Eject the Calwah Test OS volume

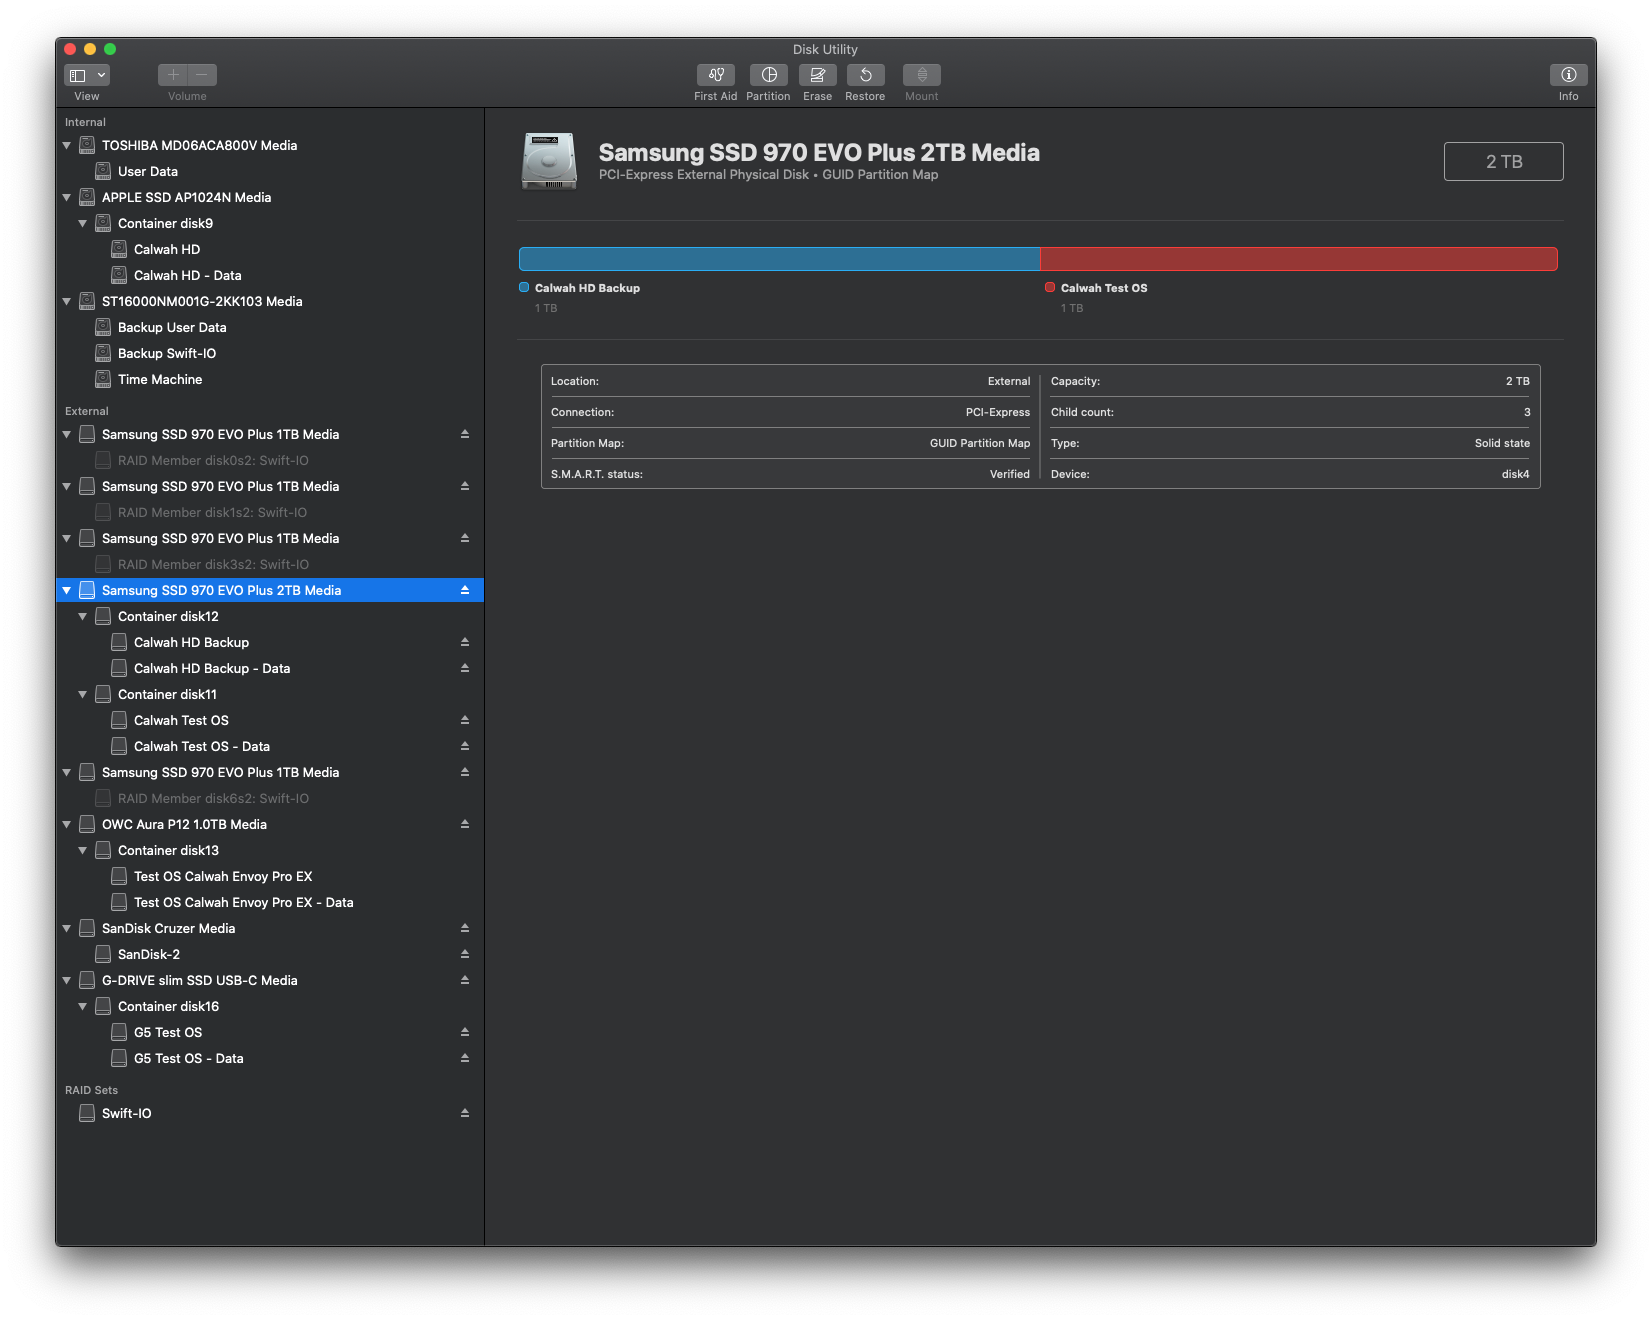[x=465, y=721]
